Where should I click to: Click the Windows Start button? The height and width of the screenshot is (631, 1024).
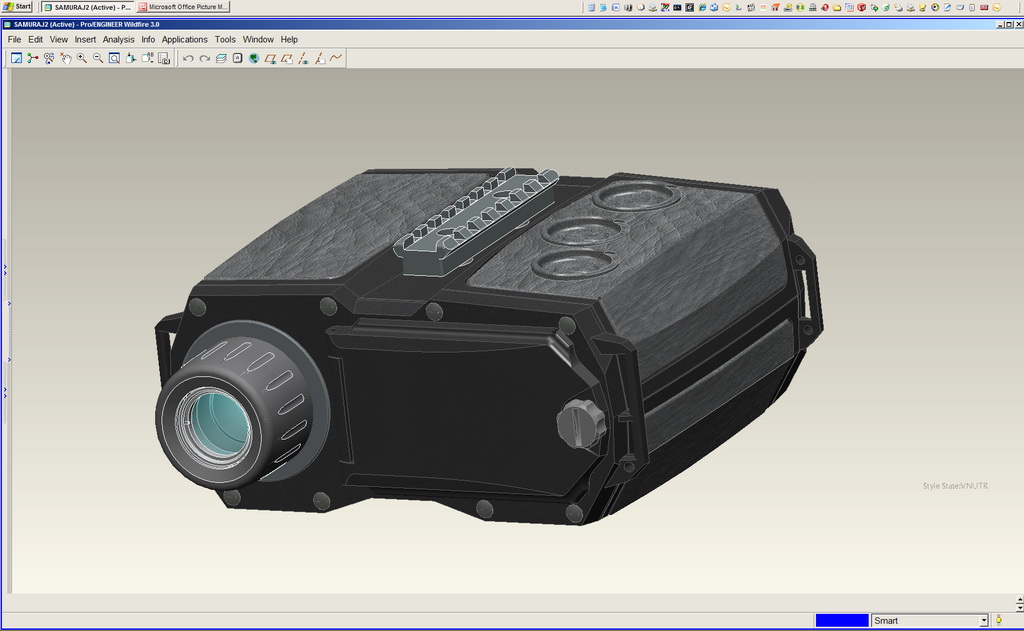(17, 7)
